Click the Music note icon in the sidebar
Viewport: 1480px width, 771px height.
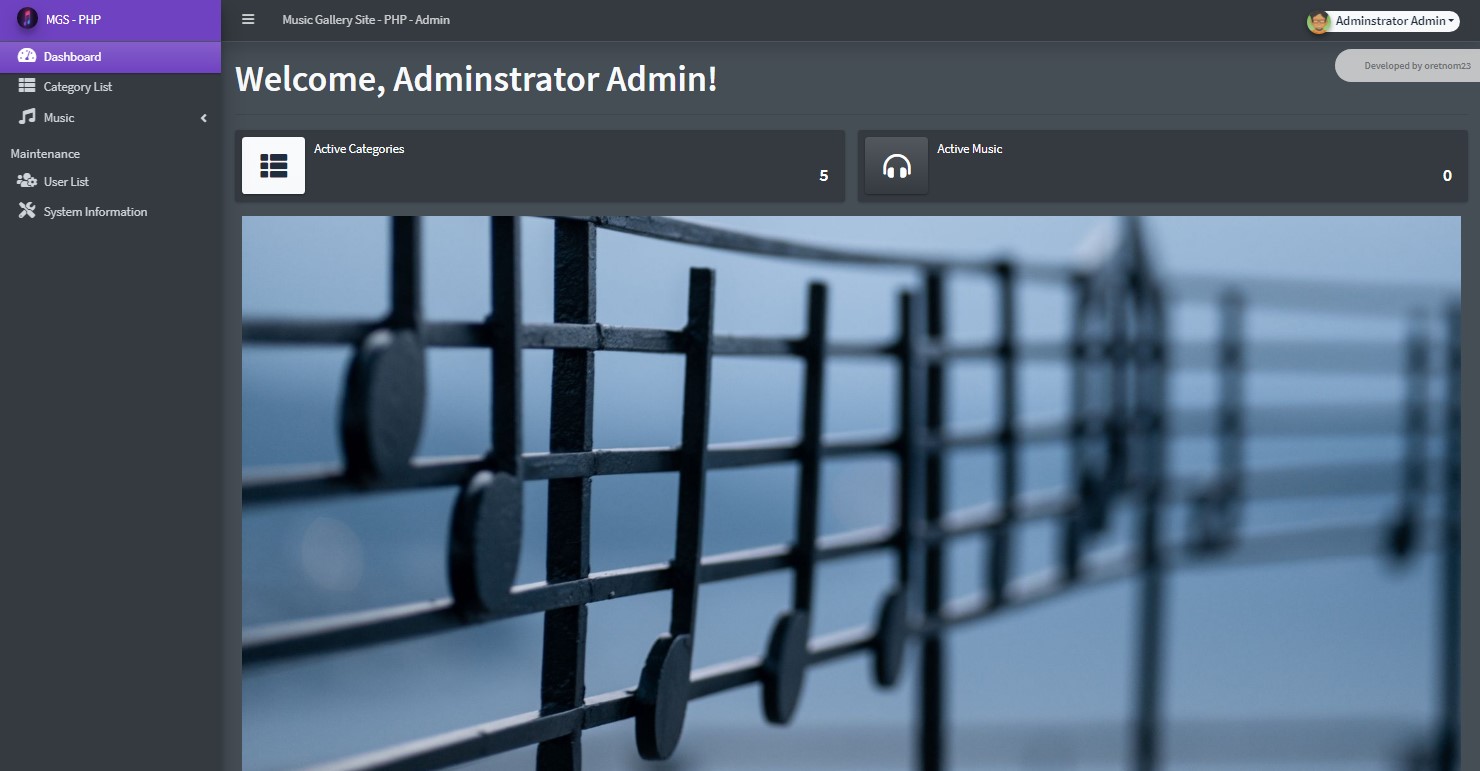[27, 117]
